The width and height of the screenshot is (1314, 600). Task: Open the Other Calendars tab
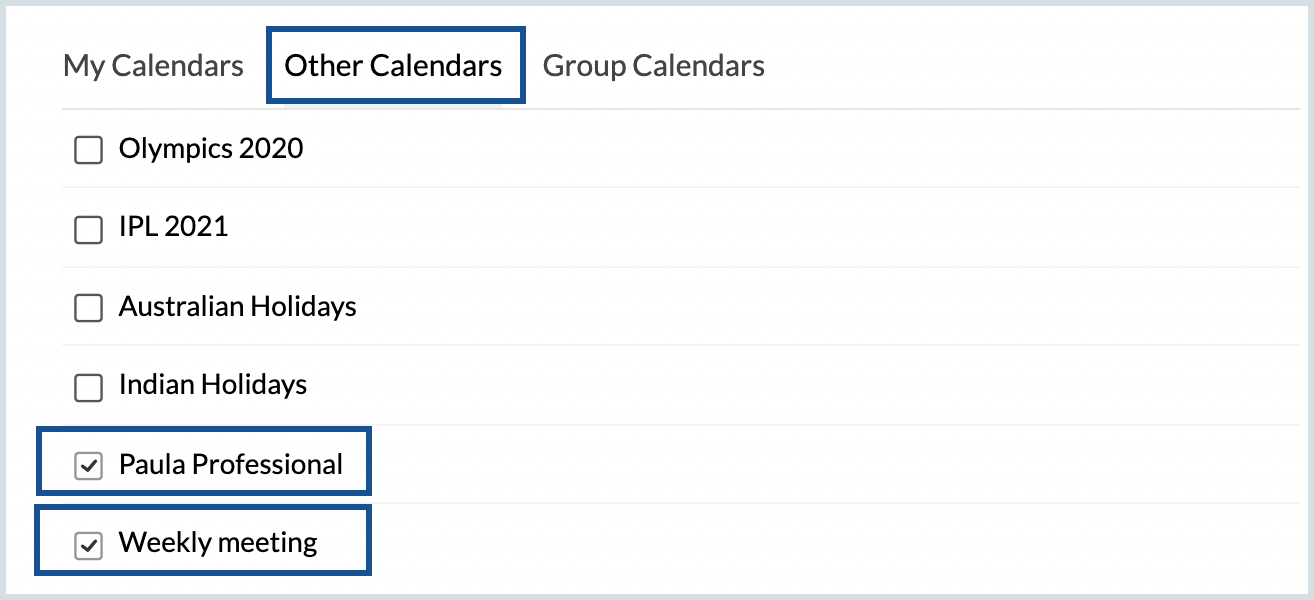coord(393,66)
